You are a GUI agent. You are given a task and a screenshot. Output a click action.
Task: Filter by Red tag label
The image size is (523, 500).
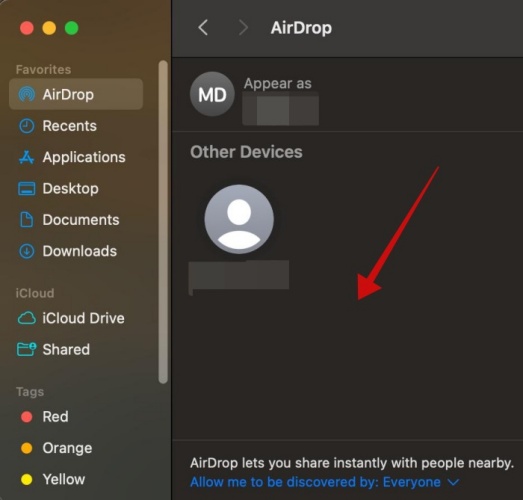coord(55,417)
